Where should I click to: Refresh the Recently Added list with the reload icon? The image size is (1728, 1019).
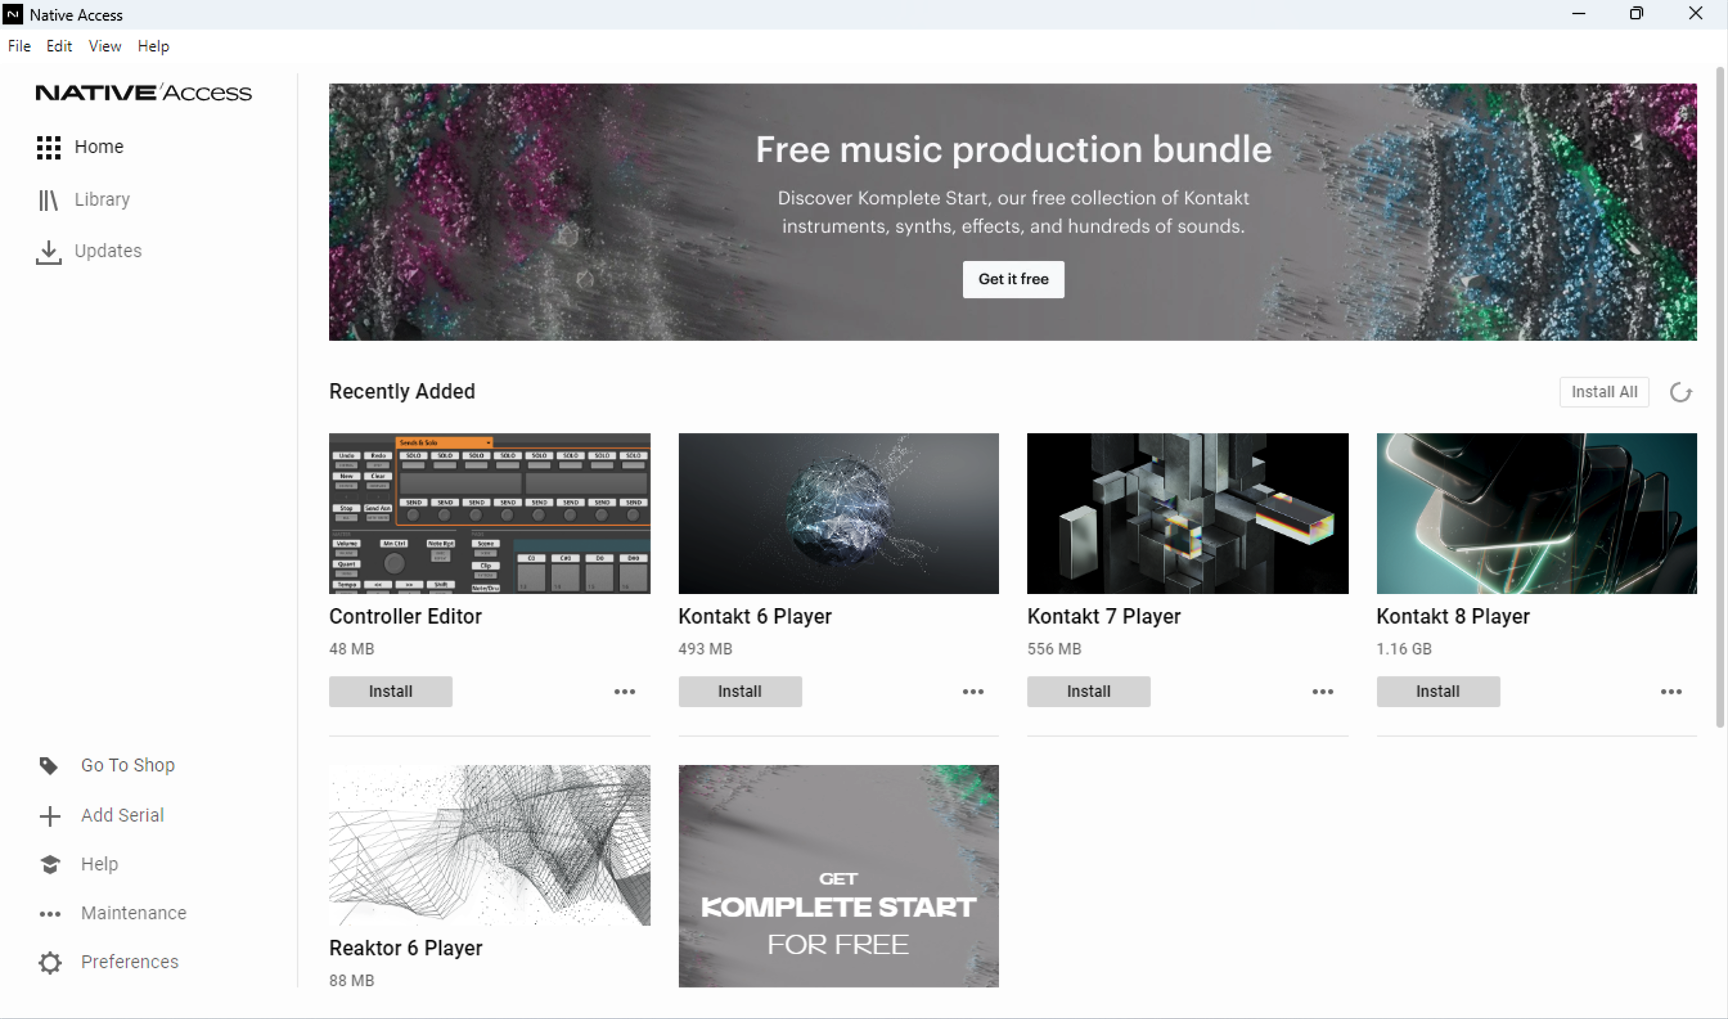point(1680,392)
